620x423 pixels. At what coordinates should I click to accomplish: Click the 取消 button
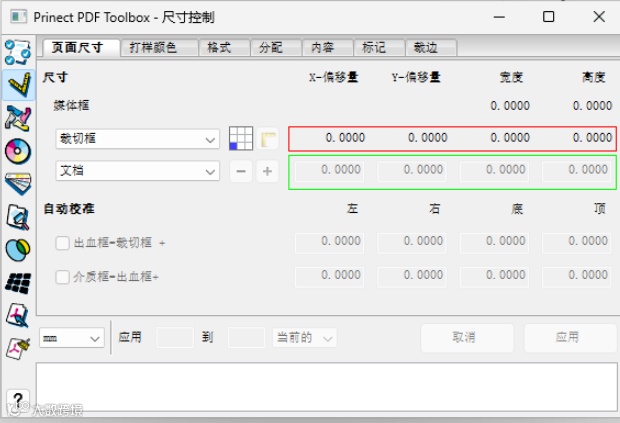coord(467,338)
